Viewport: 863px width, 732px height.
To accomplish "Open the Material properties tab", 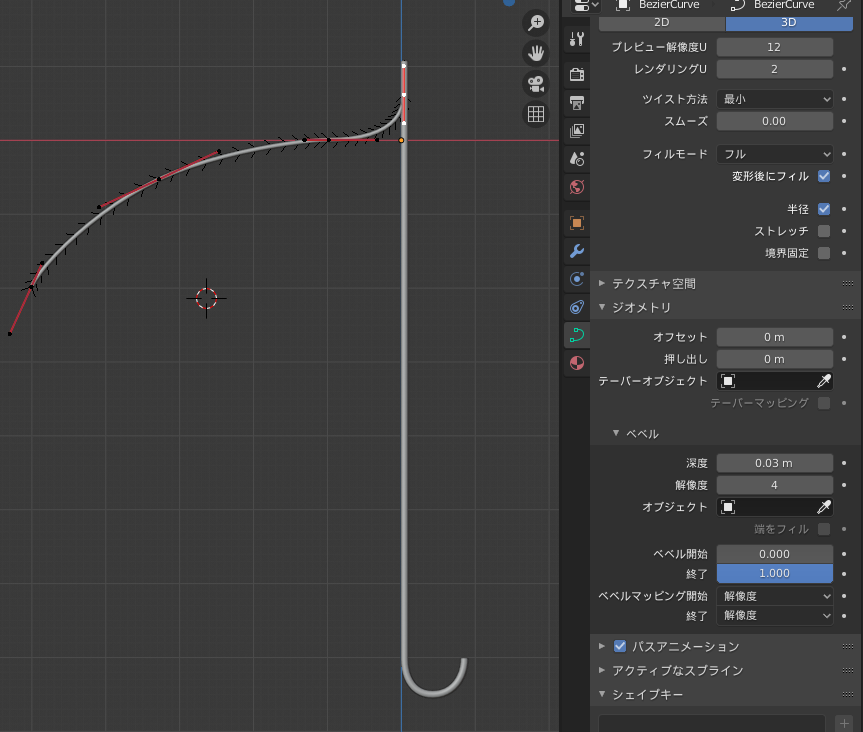I will coord(577,363).
